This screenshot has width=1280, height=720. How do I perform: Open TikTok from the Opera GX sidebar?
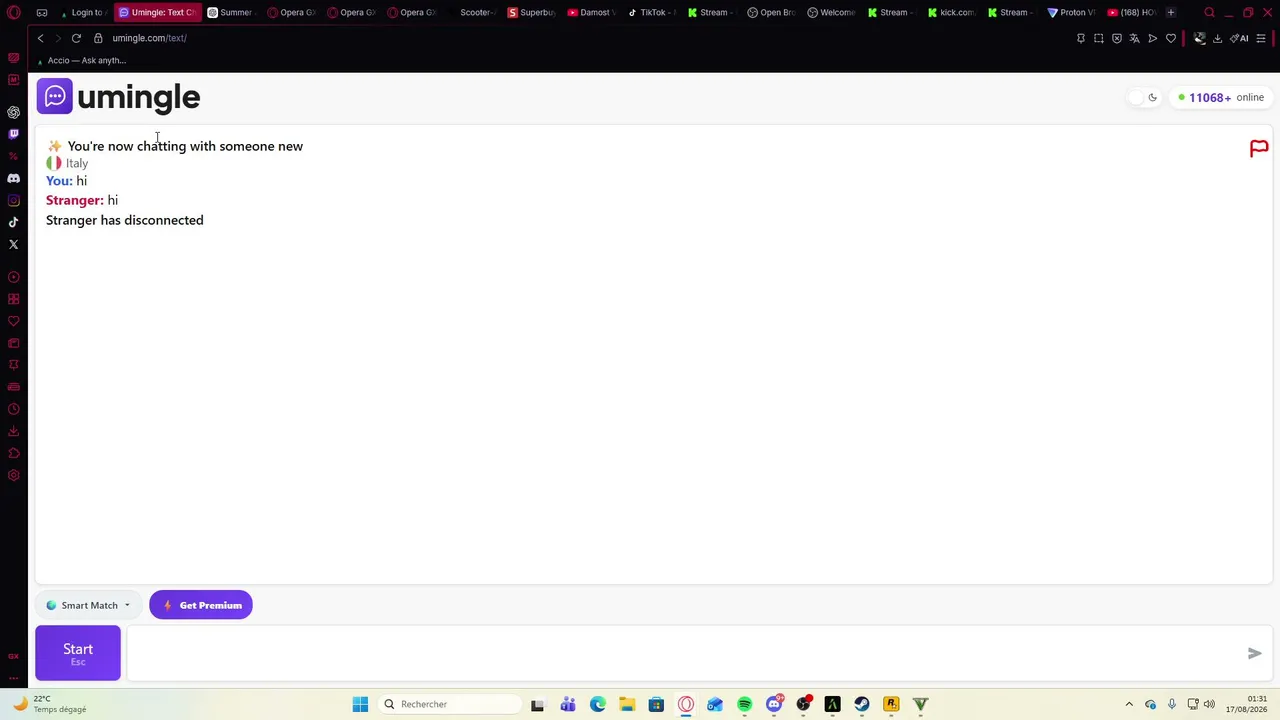tap(13, 222)
